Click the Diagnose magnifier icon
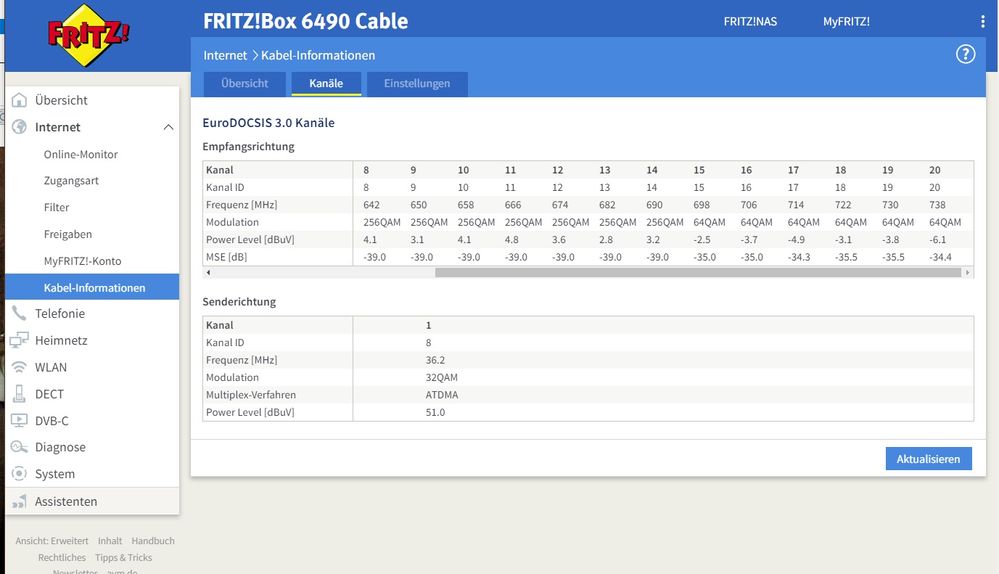The image size is (999, 574). (19, 447)
